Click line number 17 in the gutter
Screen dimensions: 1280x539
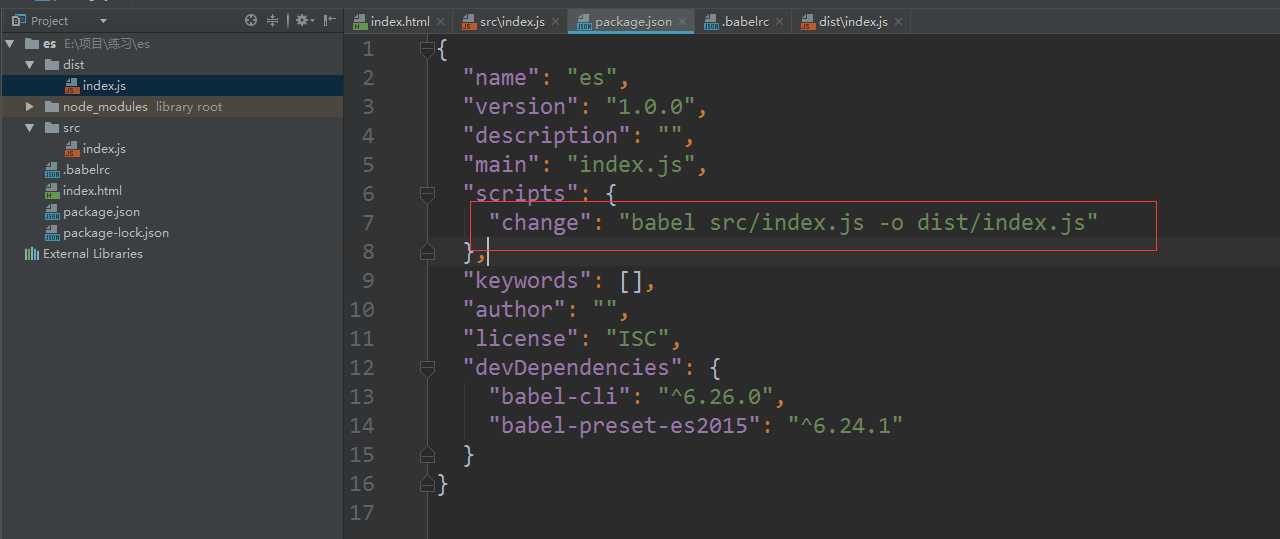pos(362,512)
